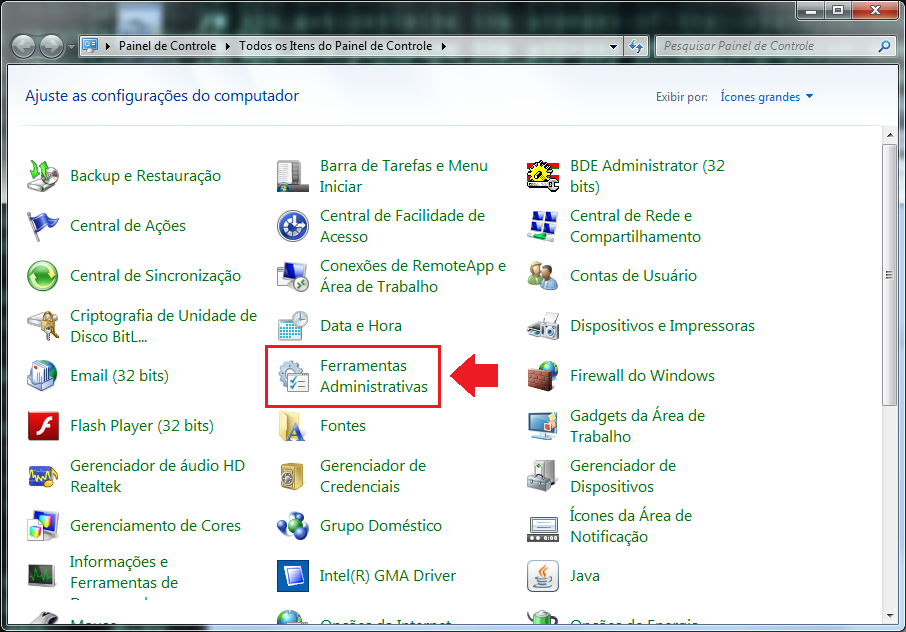Click the scrollbar up arrow

click(x=889, y=135)
